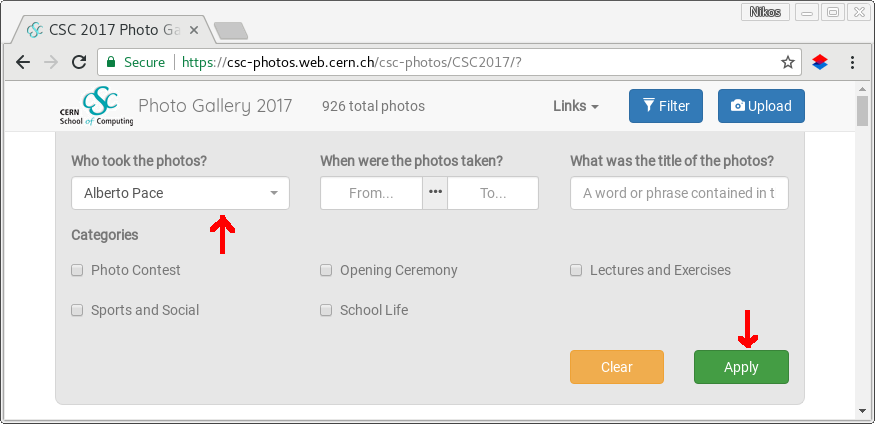Screen dimensions: 875x424
Task: Click the photo title search field
Action: point(679,193)
